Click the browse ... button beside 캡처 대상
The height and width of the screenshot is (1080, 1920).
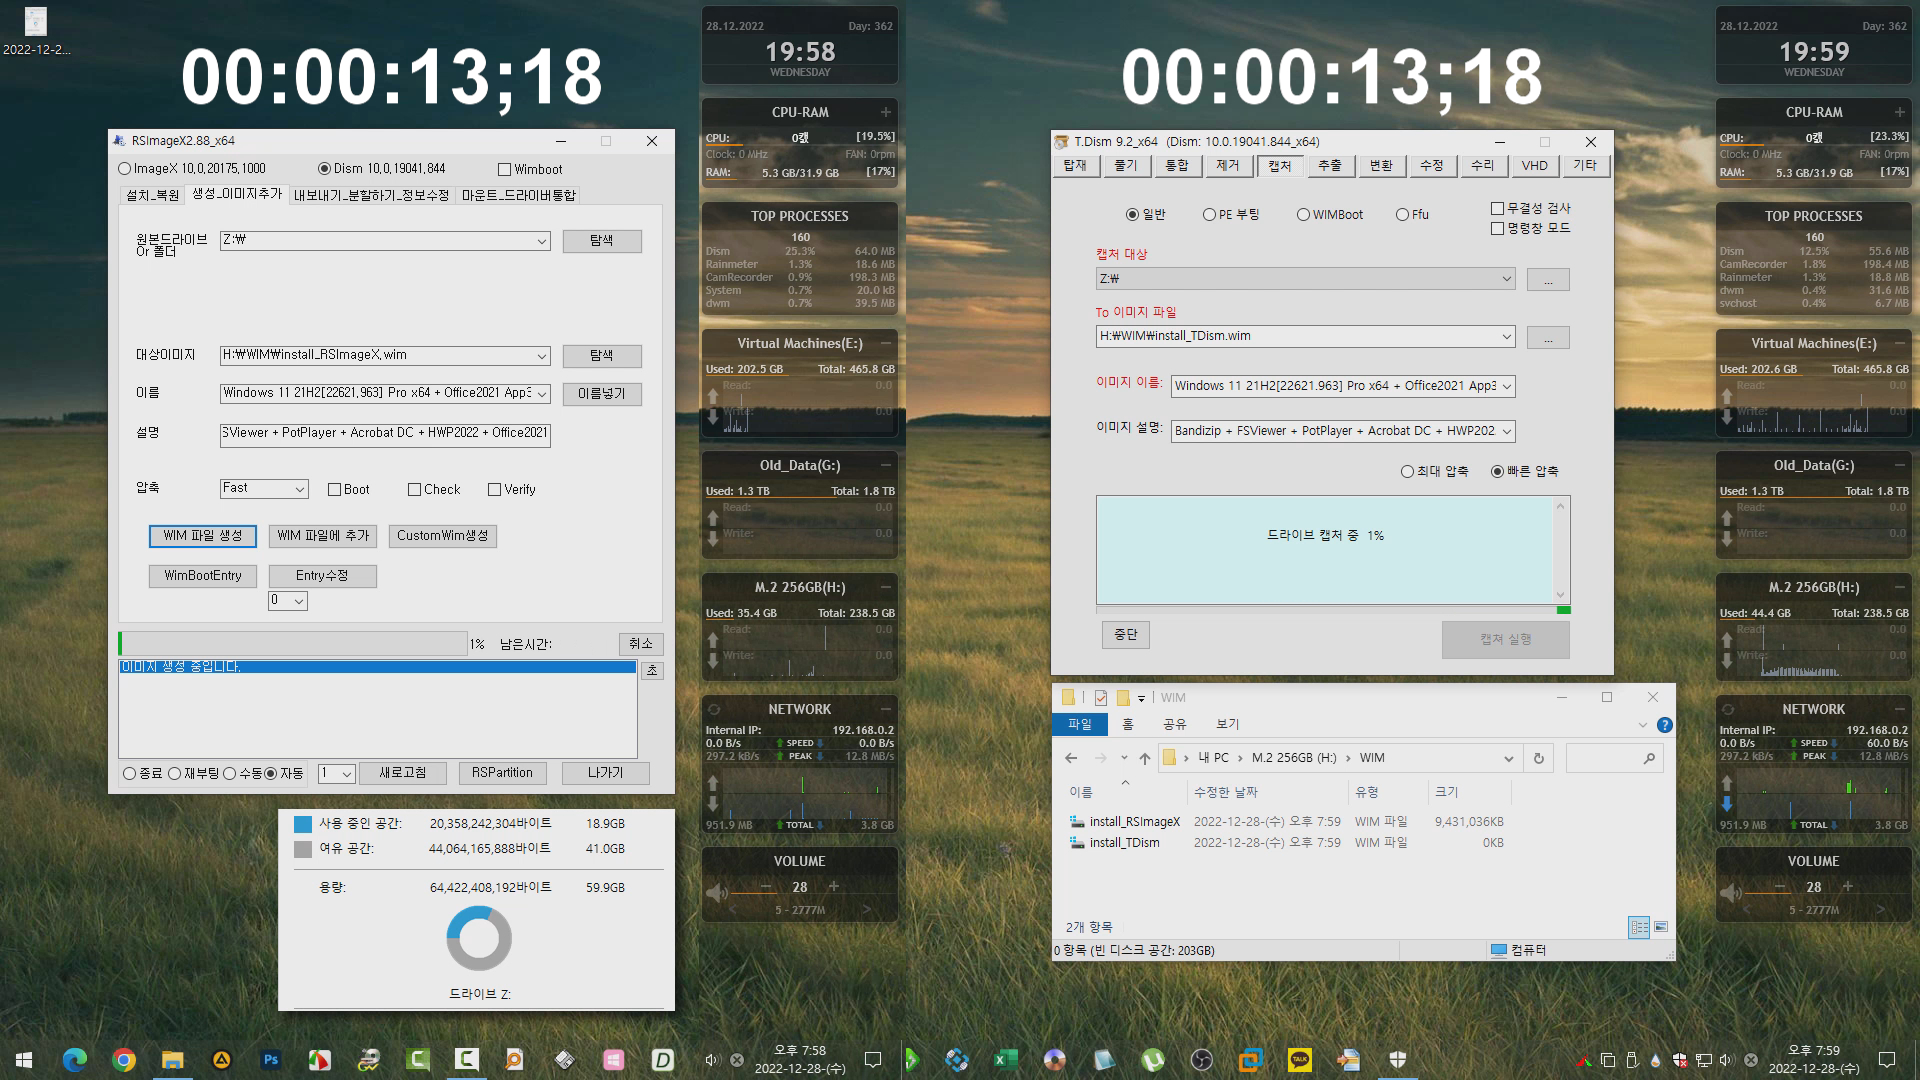click(x=1548, y=280)
